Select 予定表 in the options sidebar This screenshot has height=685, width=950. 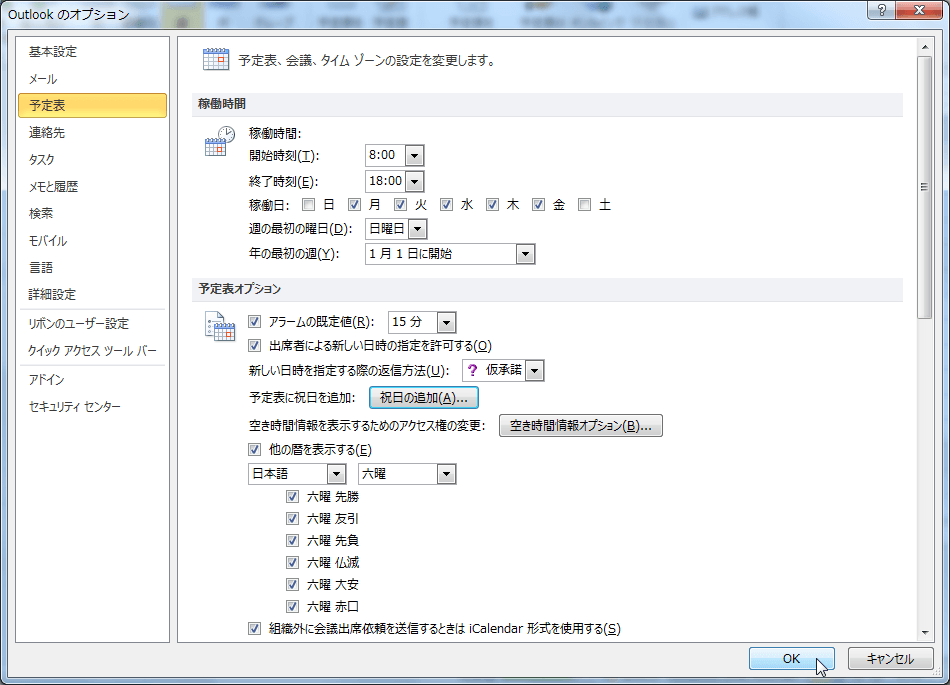tap(92, 105)
